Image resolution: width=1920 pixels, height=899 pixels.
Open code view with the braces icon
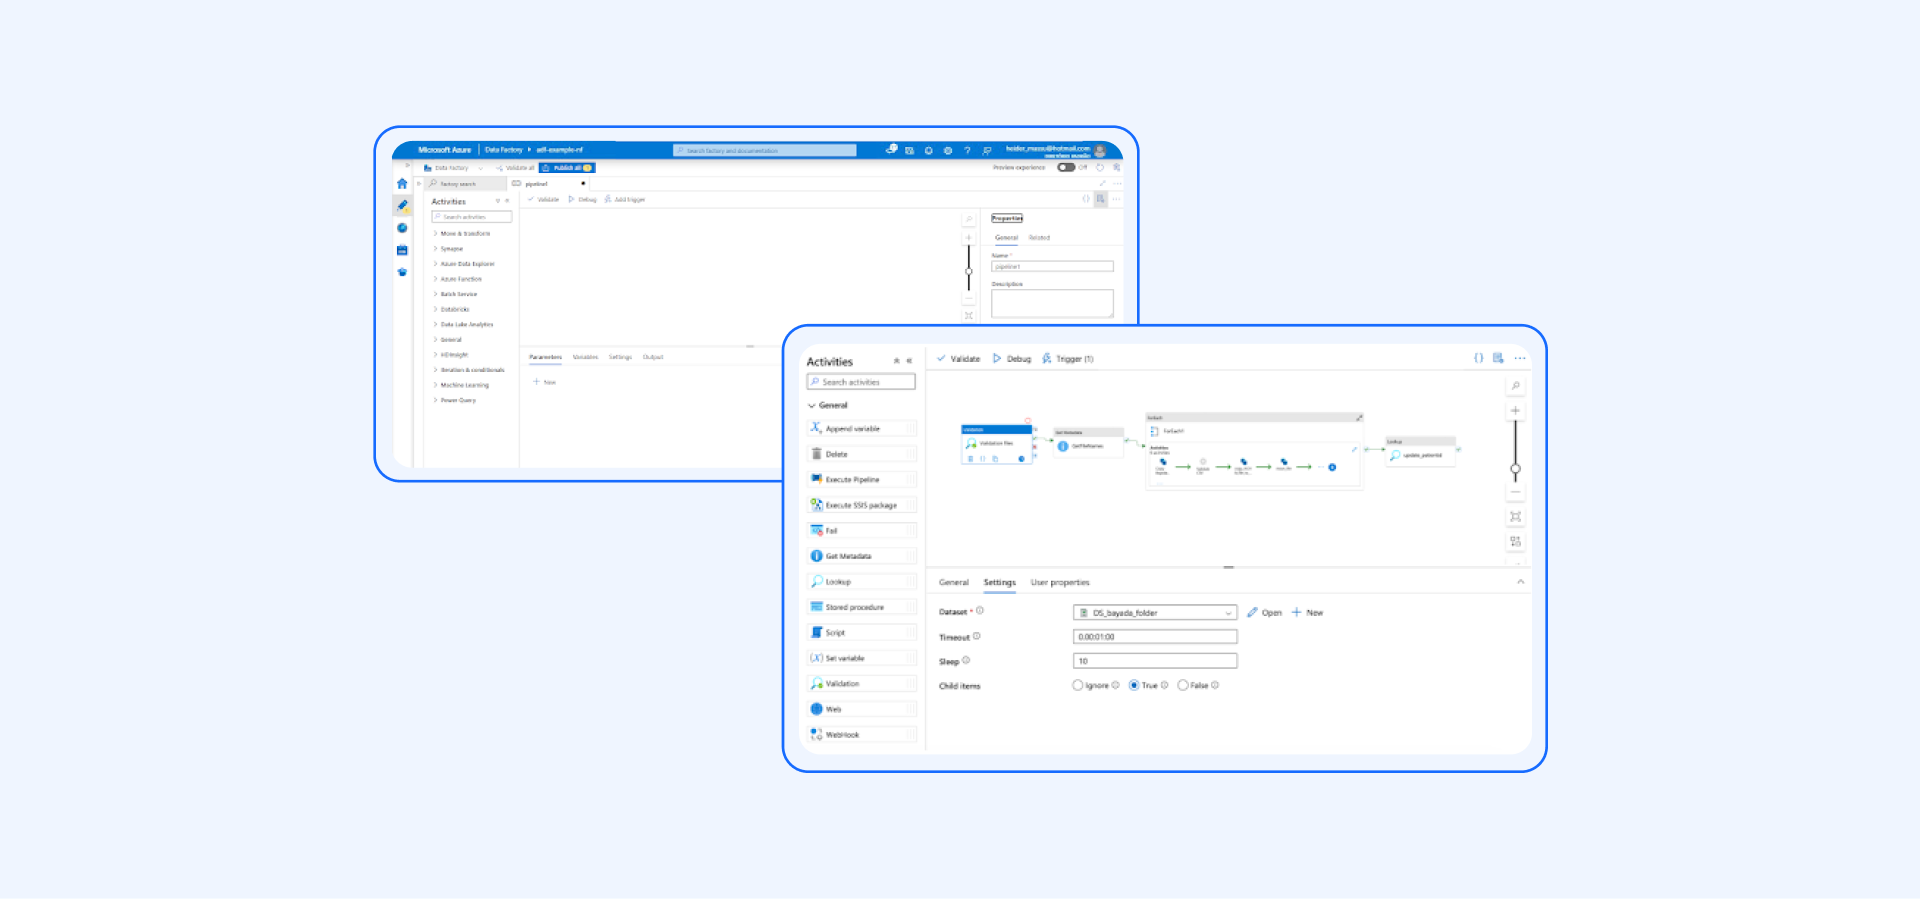pos(1478,358)
